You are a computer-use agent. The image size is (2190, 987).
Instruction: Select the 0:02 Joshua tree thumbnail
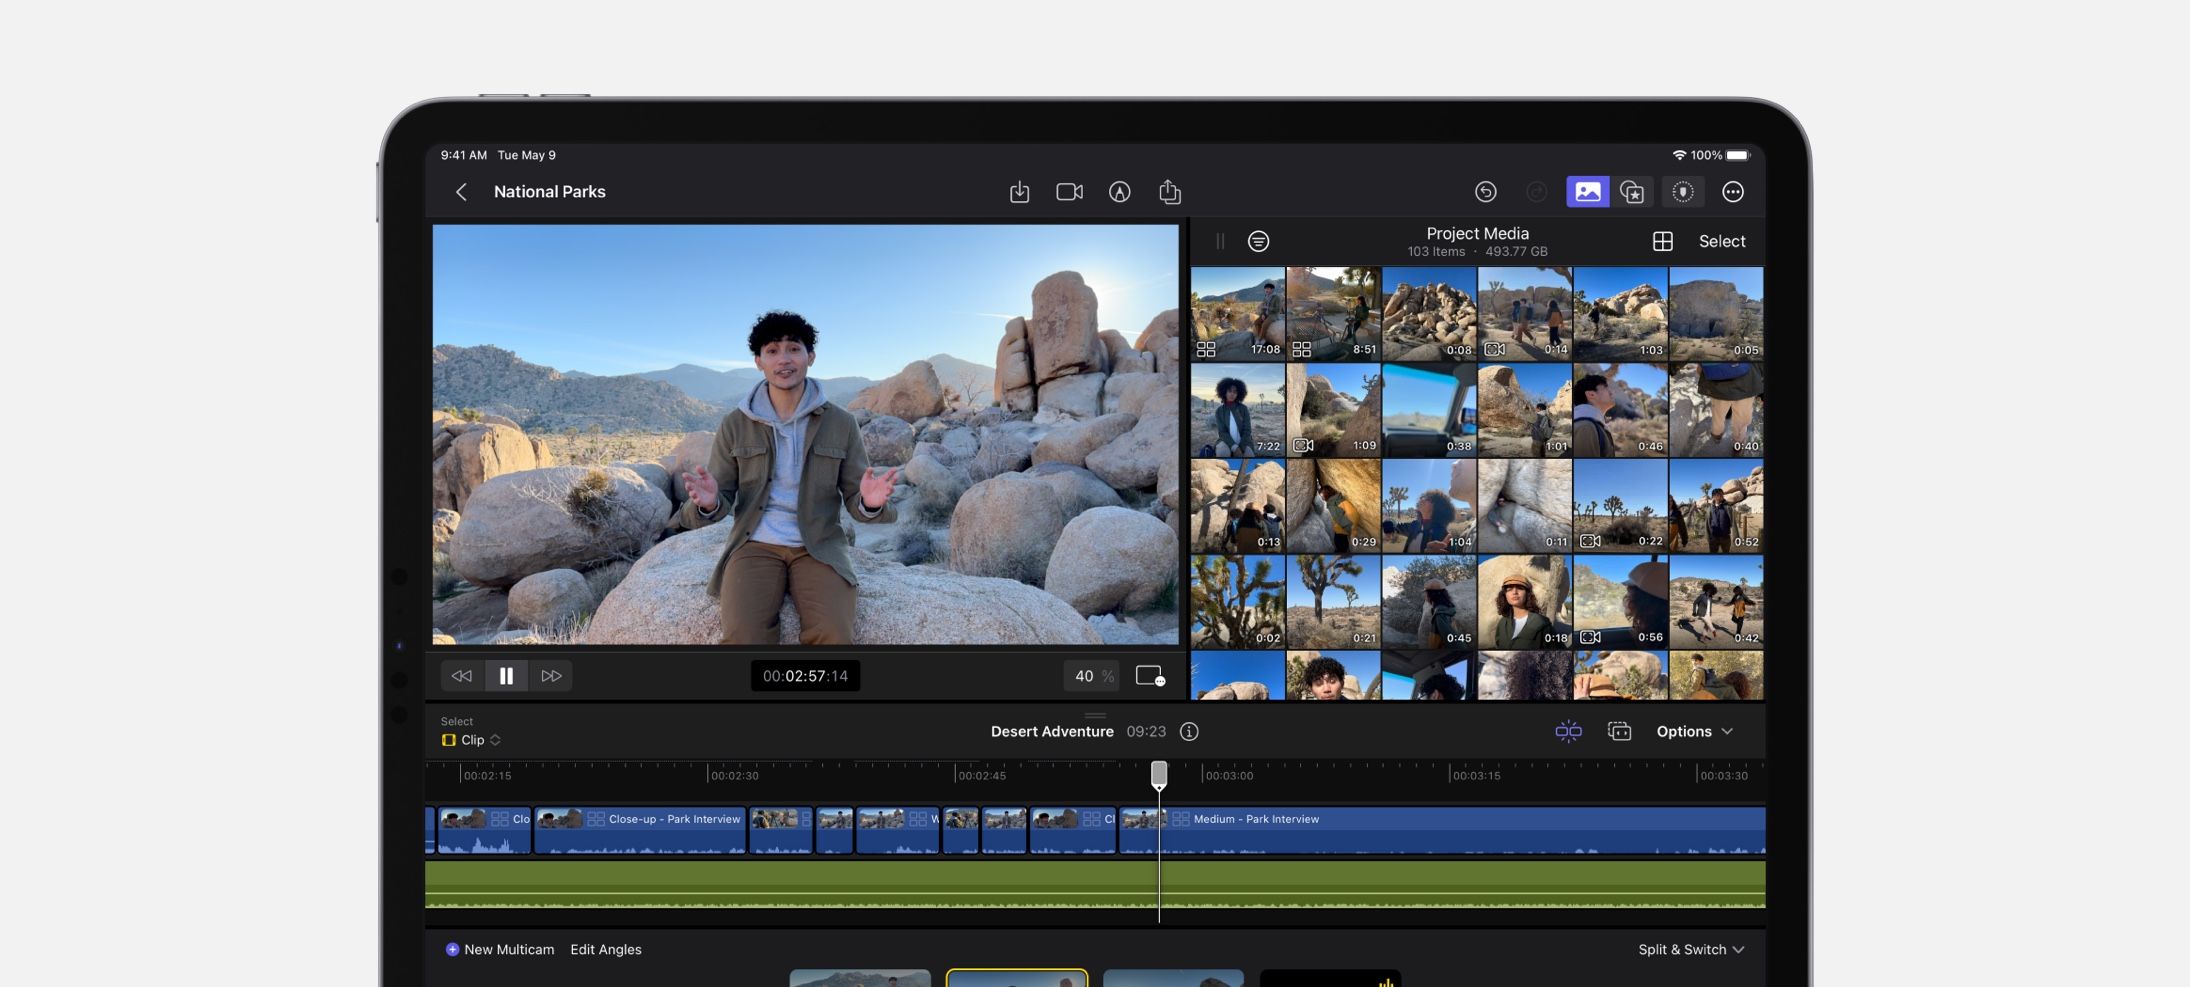1237,602
